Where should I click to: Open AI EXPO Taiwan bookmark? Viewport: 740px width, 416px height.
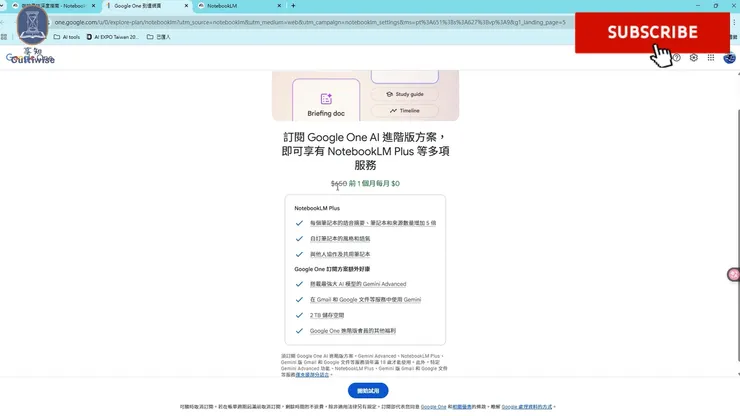click(x=112, y=37)
